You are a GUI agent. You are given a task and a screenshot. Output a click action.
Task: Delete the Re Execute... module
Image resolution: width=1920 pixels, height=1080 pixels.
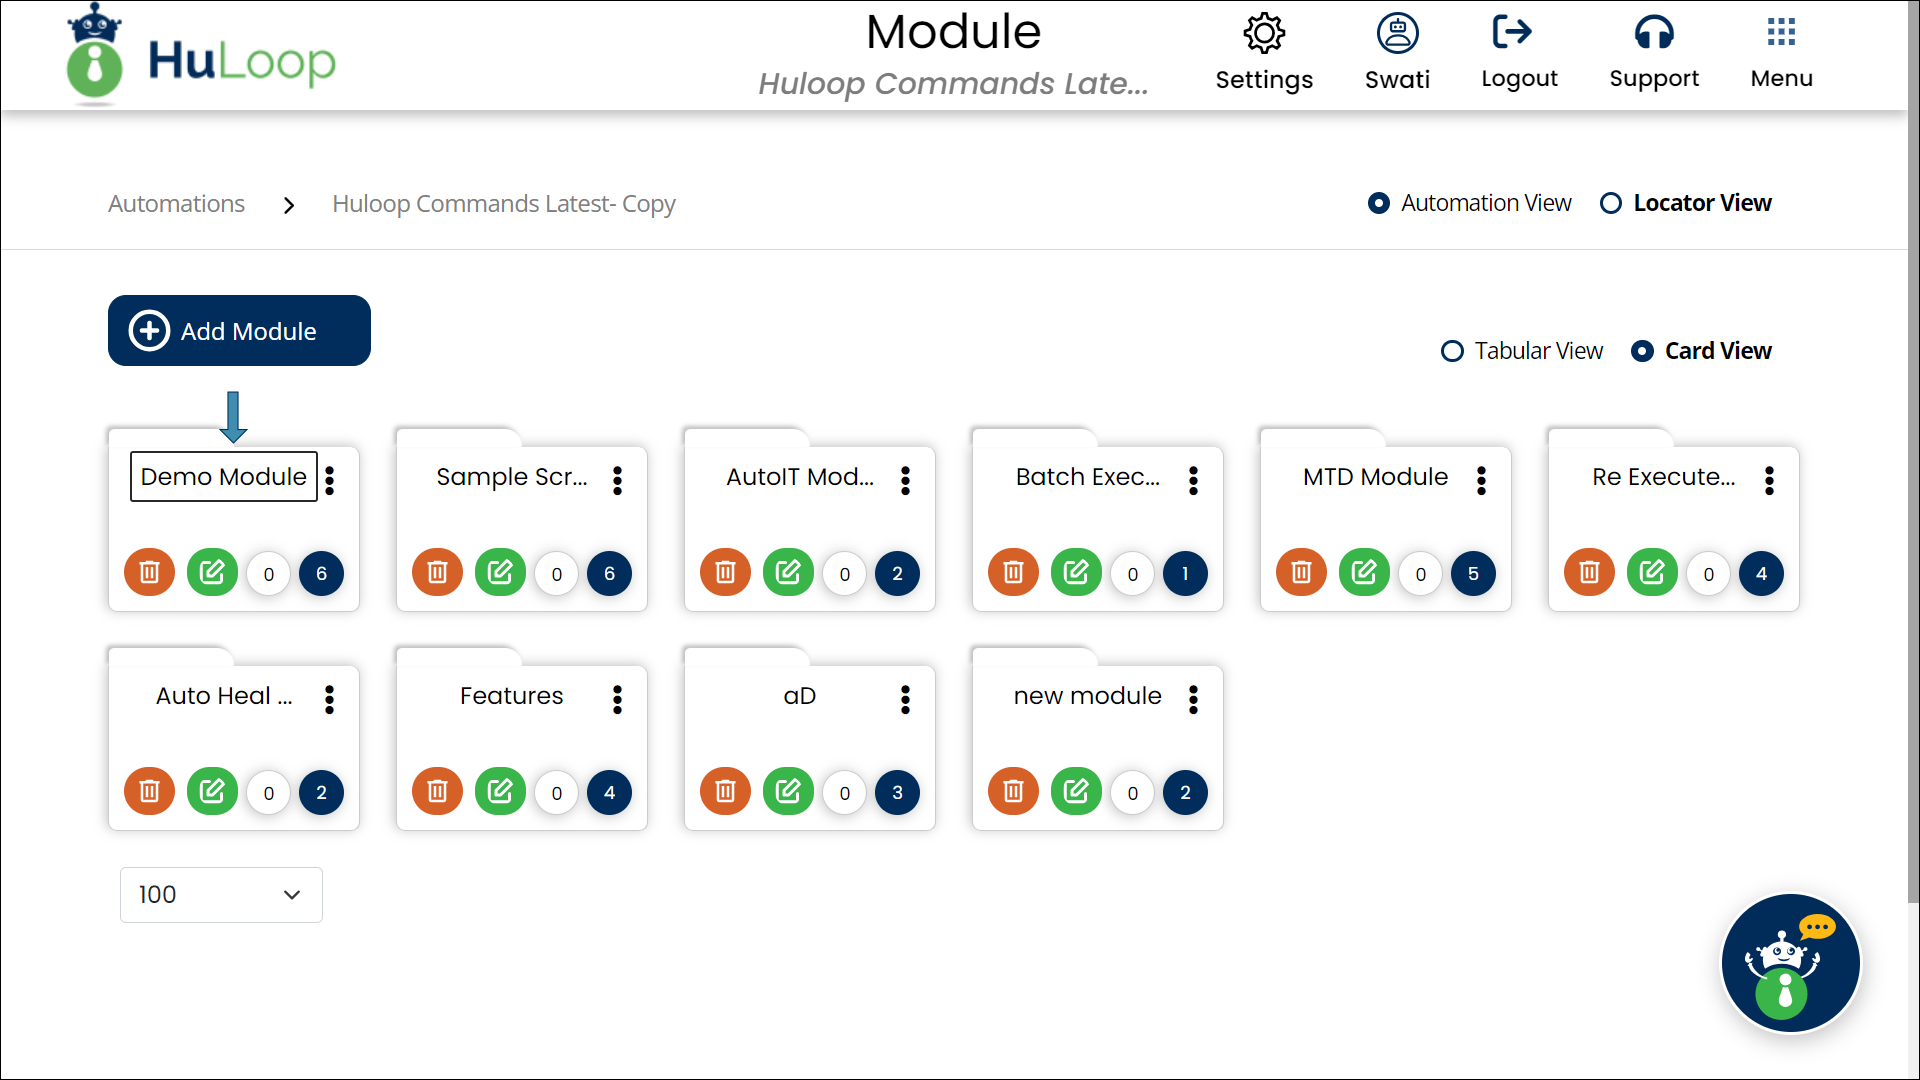(x=1589, y=573)
